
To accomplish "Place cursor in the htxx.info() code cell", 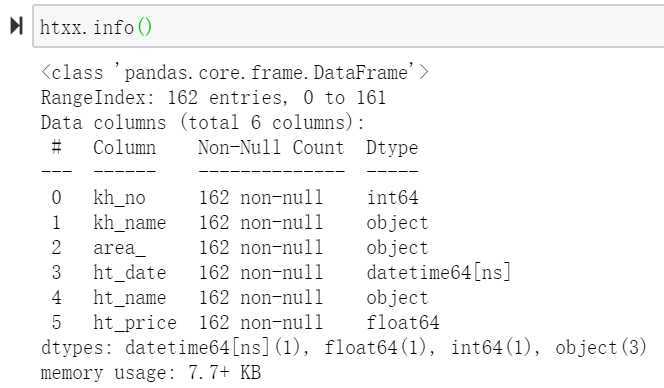I will click(x=348, y=26).
